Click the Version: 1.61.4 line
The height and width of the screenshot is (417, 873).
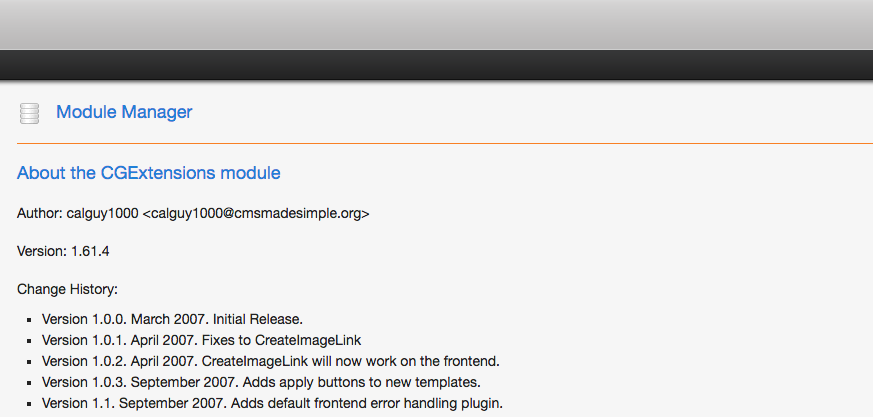tap(63, 251)
